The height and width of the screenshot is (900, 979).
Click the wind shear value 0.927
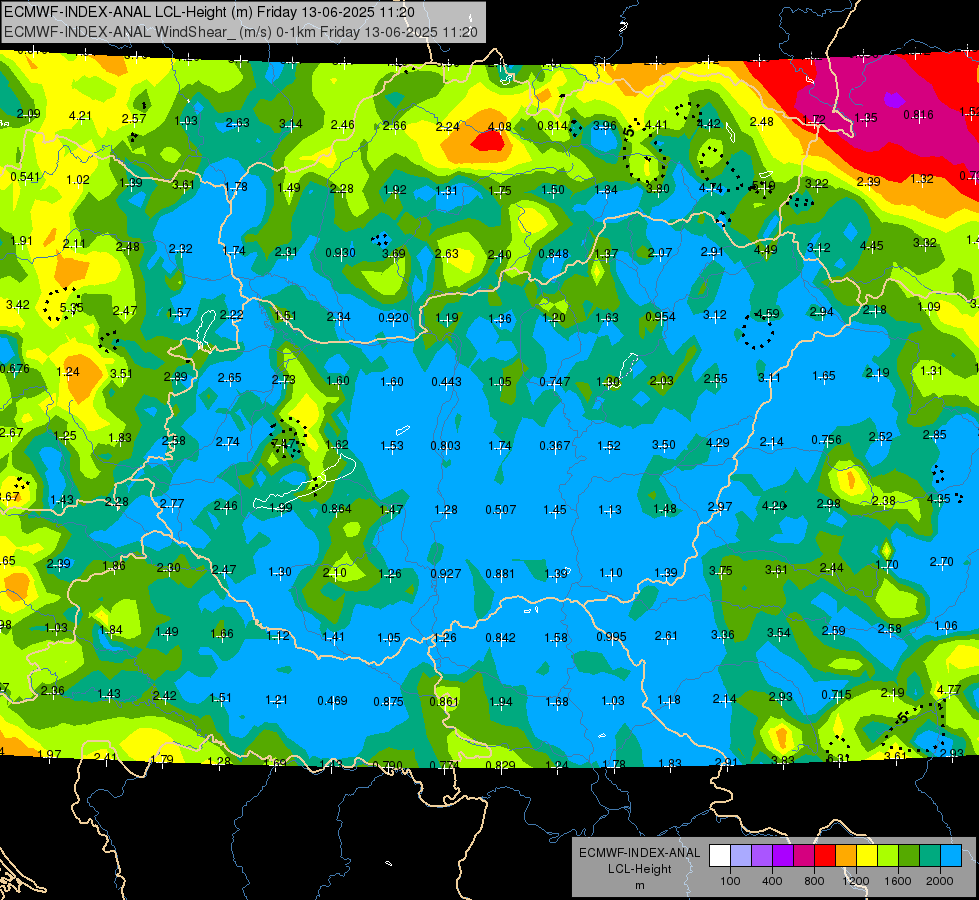pos(446,573)
